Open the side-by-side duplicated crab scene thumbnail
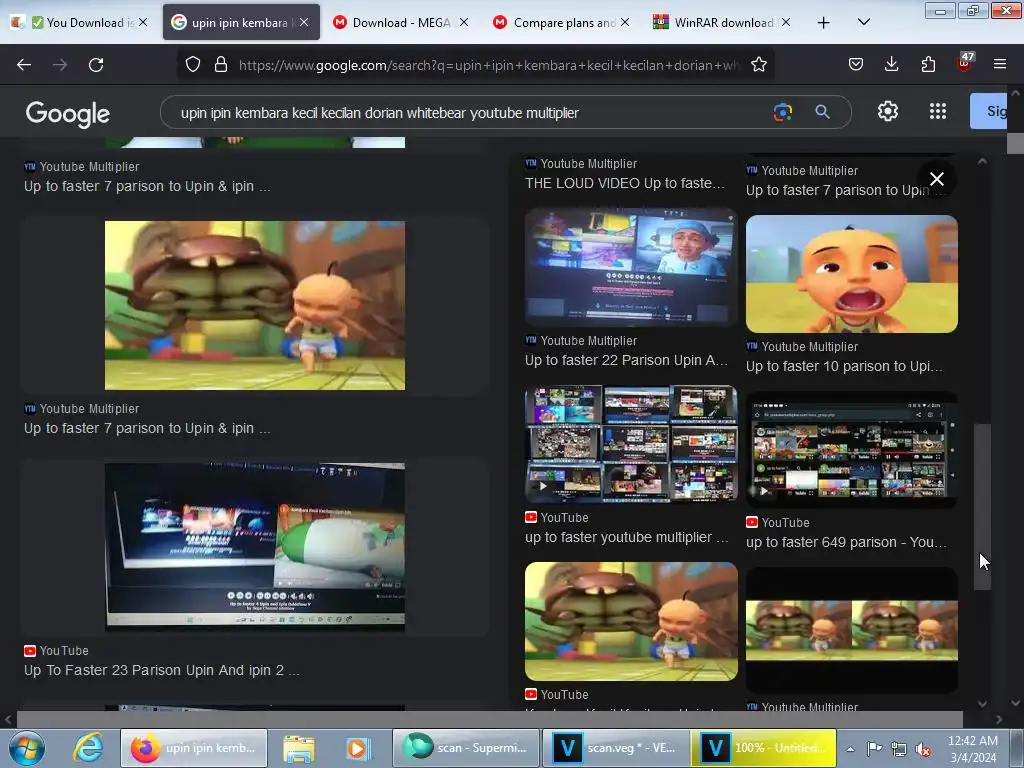 tap(852, 630)
